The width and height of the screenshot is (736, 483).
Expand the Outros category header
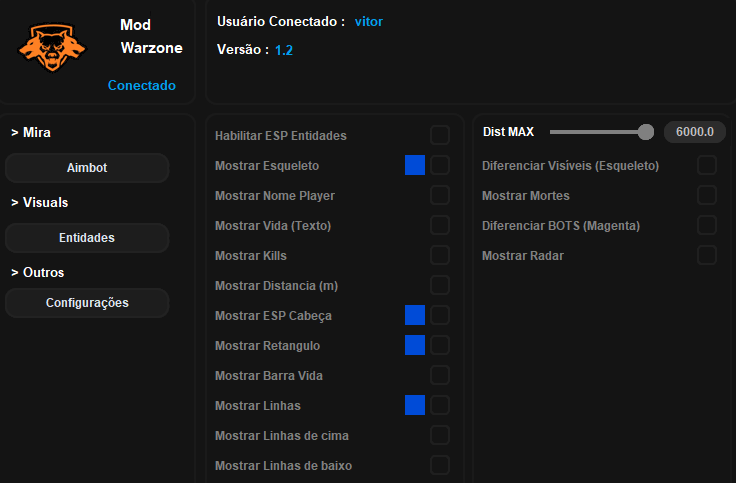37,272
